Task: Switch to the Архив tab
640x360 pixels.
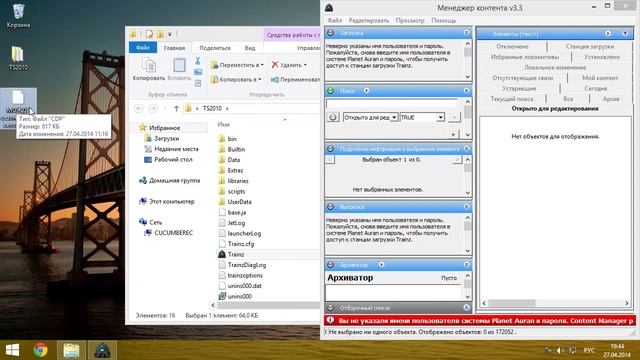Action: pos(611,99)
